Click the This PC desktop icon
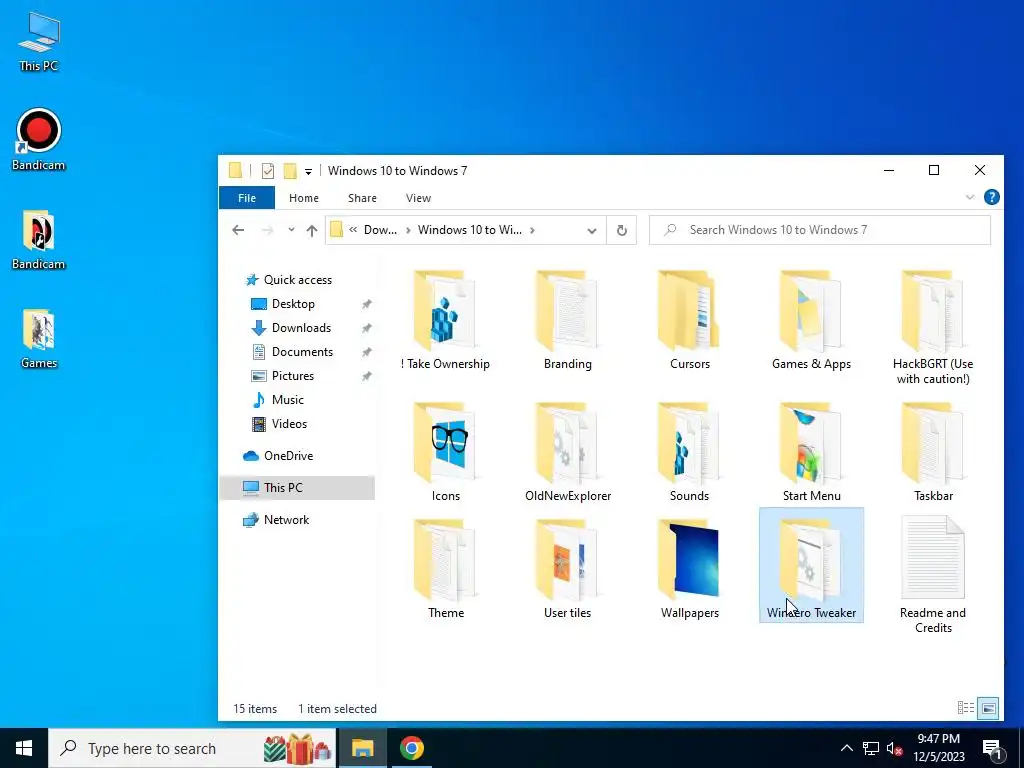1024x768 pixels. [39, 41]
